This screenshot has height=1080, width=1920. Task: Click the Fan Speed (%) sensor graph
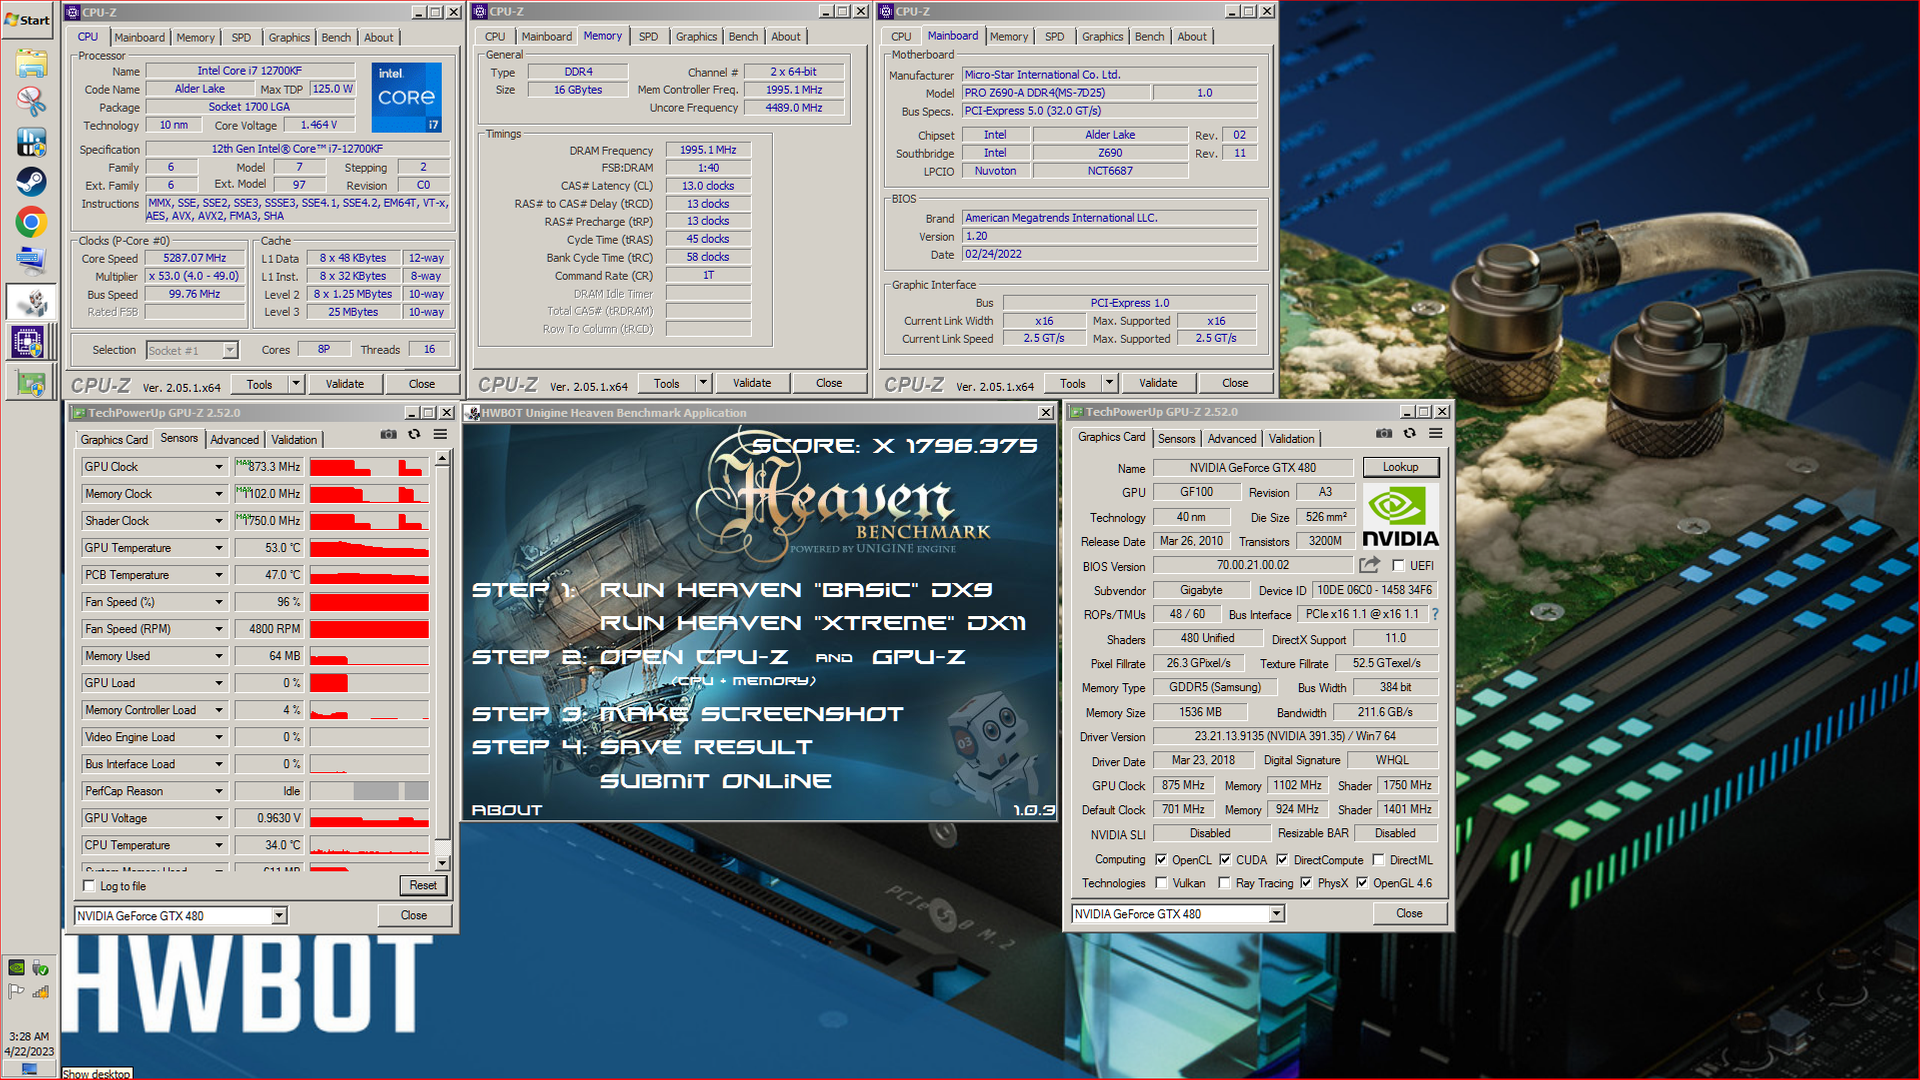click(x=369, y=602)
